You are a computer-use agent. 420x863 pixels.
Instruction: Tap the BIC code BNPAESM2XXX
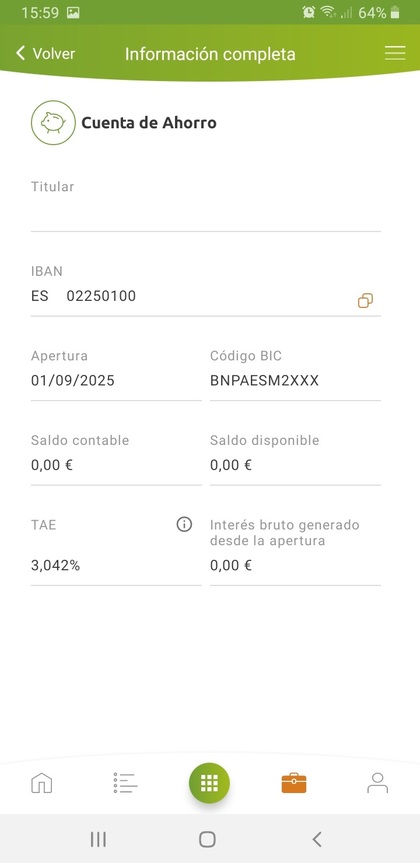pos(264,381)
